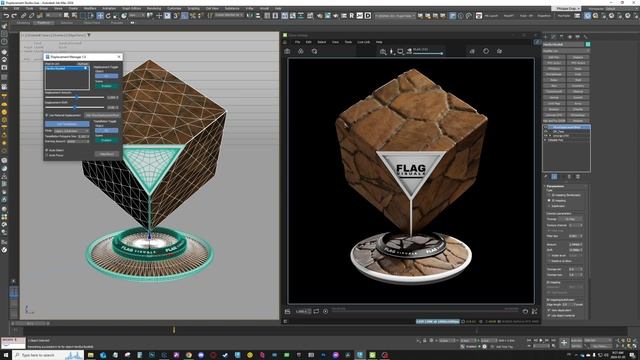The height and width of the screenshot is (360, 640).
Task: Choose the Select Object tool
Action: point(67,16)
